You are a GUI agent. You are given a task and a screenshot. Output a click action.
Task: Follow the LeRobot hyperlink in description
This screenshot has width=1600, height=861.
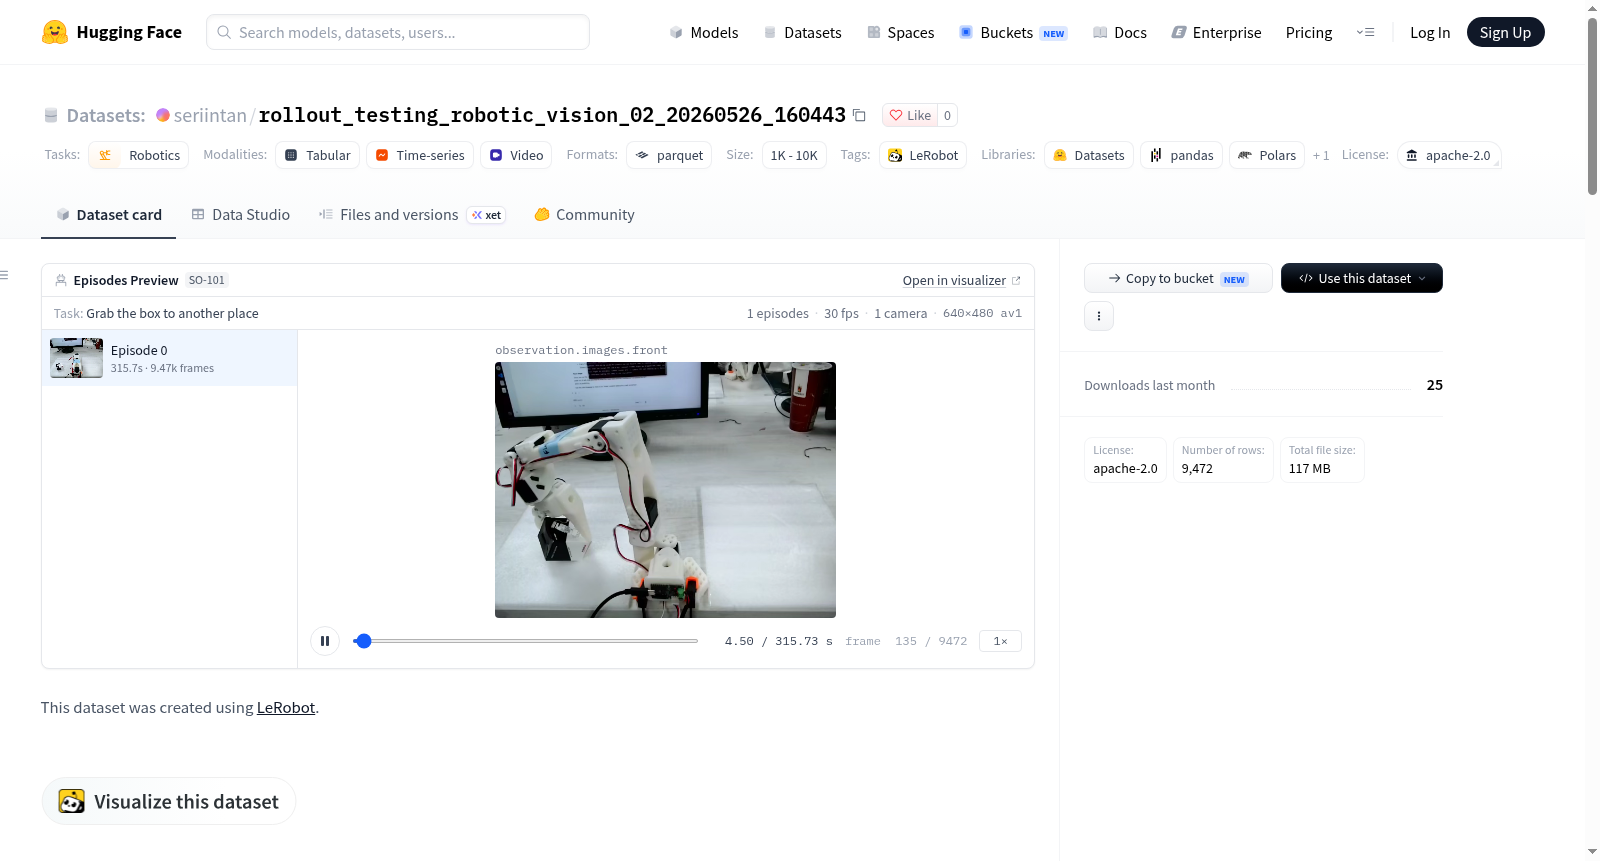coord(286,708)
